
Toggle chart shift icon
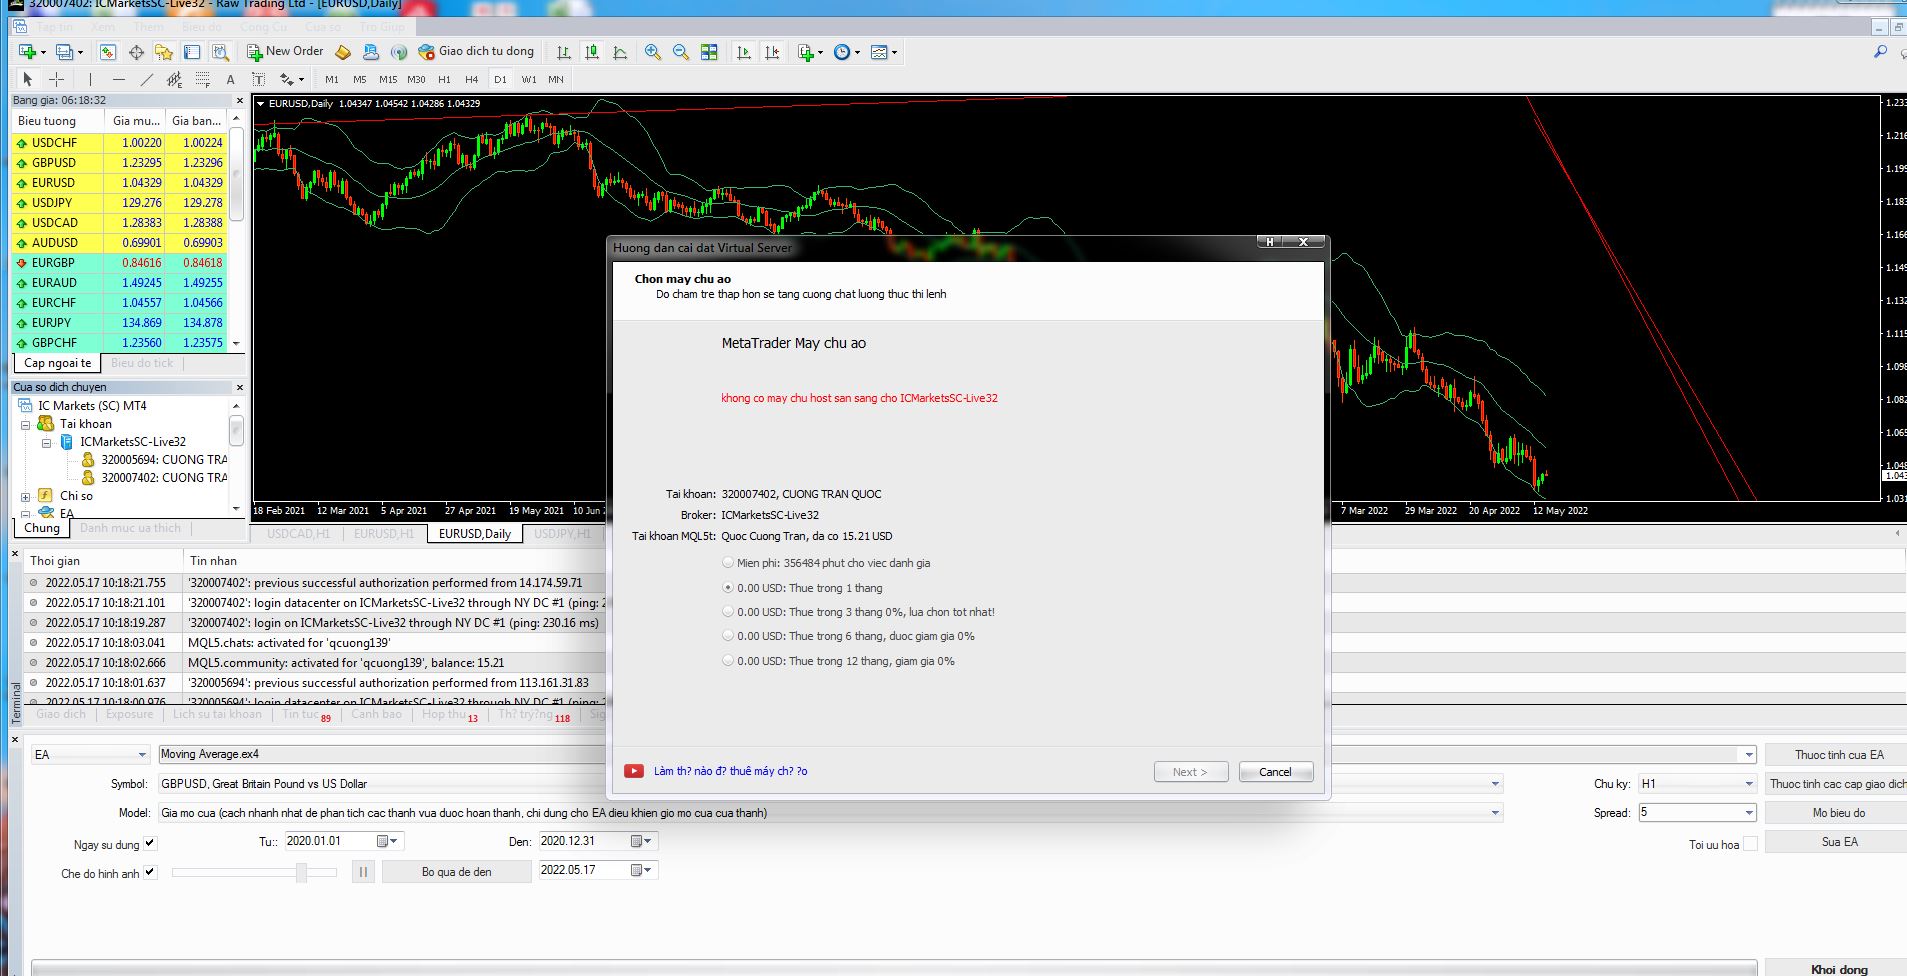tap(772, 52)
